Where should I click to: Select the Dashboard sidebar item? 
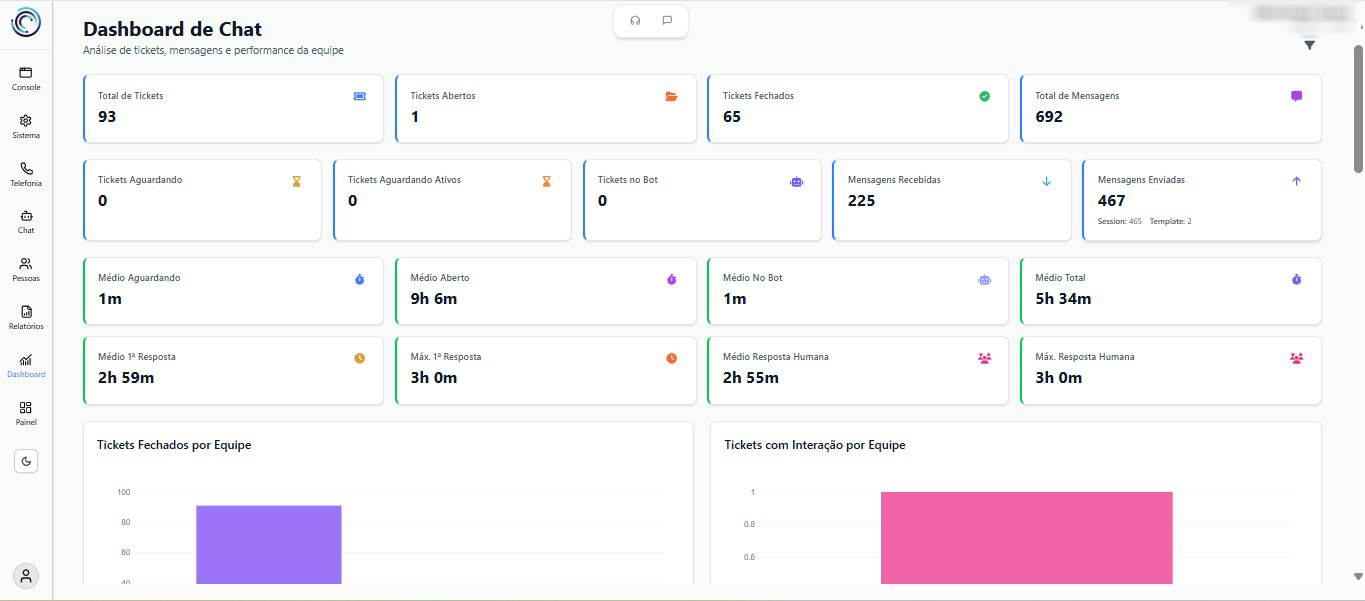pos(26,365)
